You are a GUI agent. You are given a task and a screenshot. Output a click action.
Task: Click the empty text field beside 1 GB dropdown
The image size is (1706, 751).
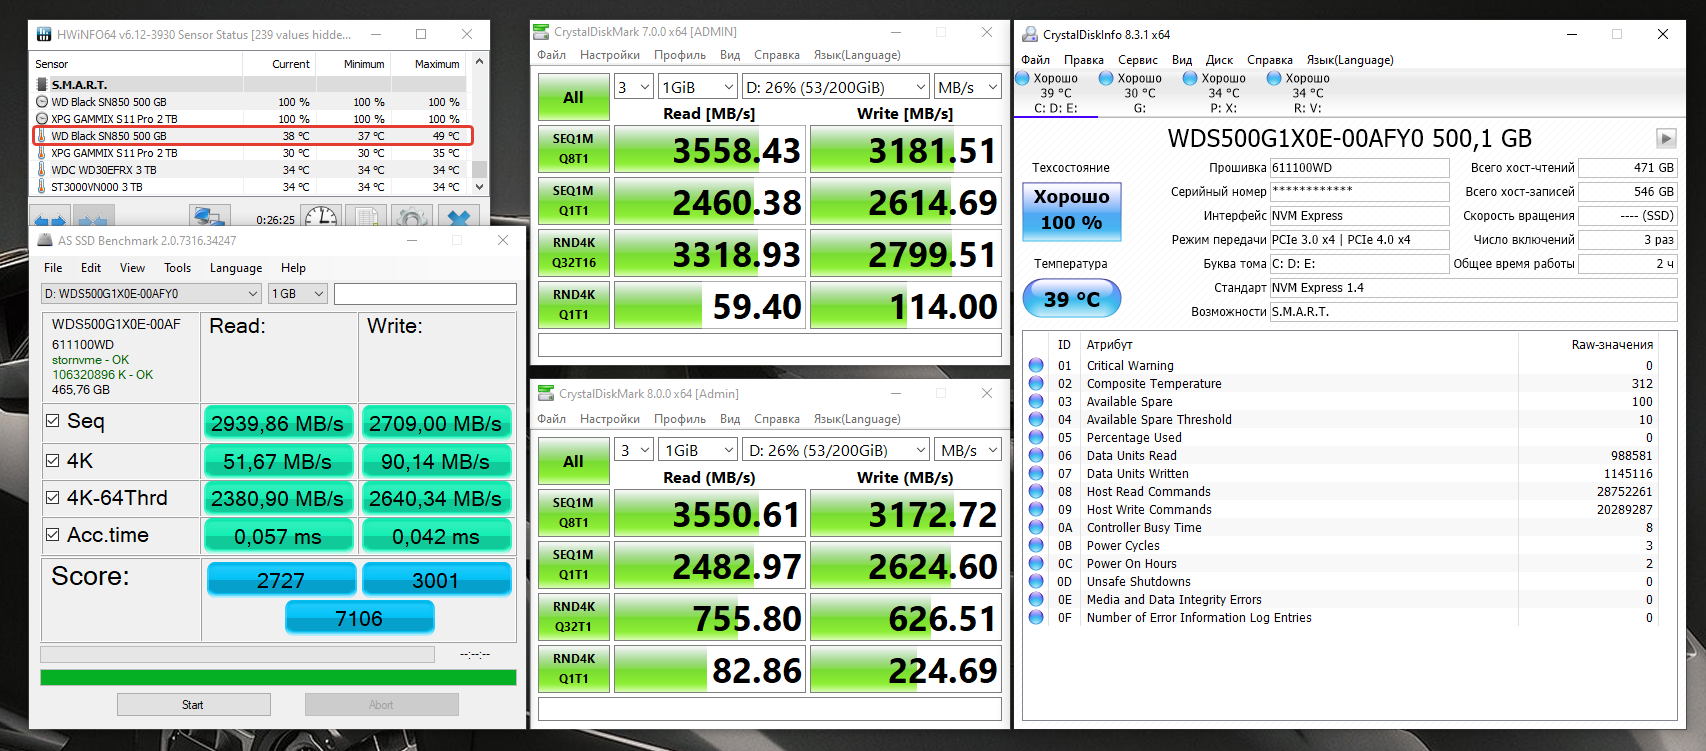pos(425,293)
